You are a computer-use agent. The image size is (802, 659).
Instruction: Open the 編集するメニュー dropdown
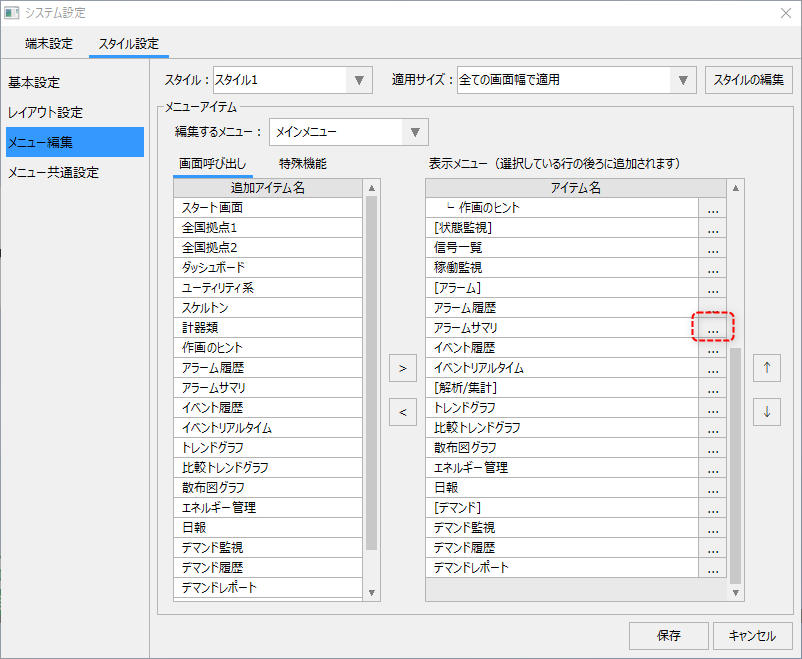415,132
